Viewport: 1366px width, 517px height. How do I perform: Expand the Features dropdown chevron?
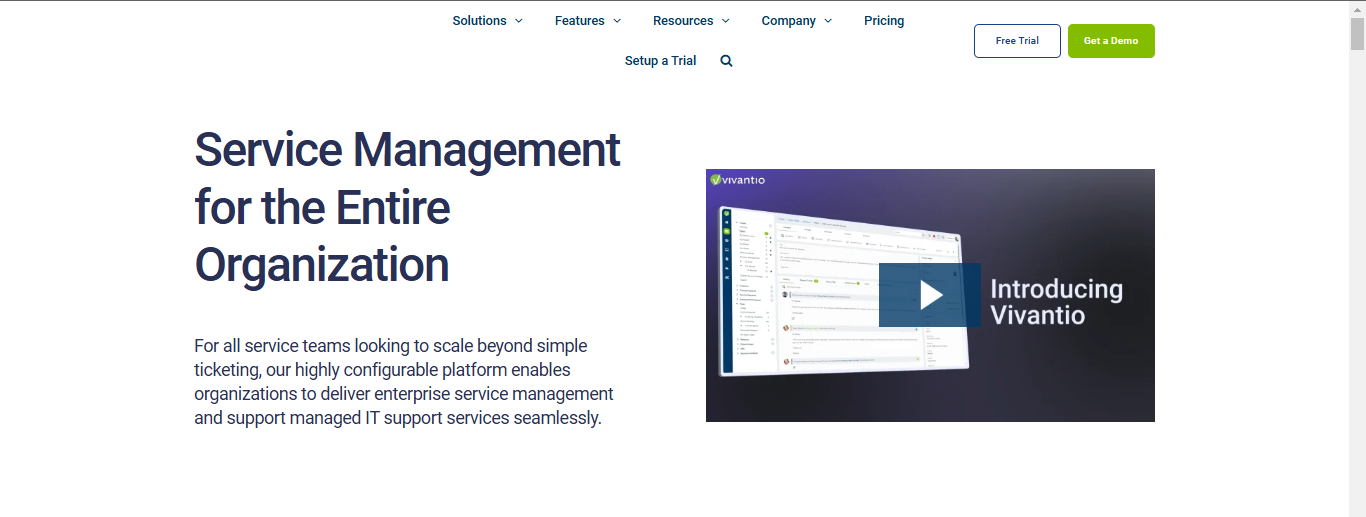617,21
